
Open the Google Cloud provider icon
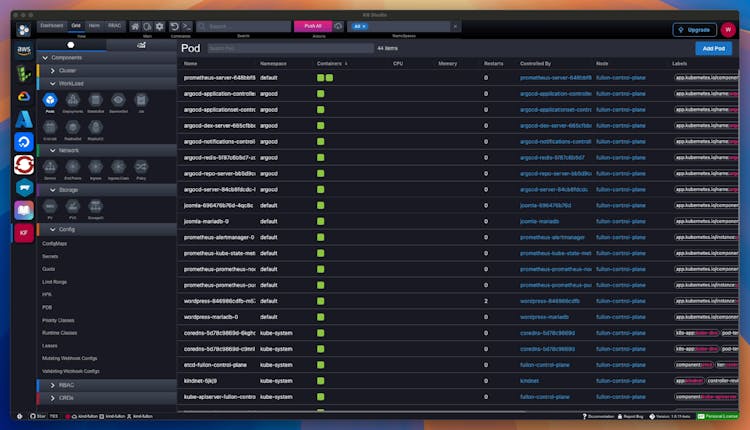point(23,97)
